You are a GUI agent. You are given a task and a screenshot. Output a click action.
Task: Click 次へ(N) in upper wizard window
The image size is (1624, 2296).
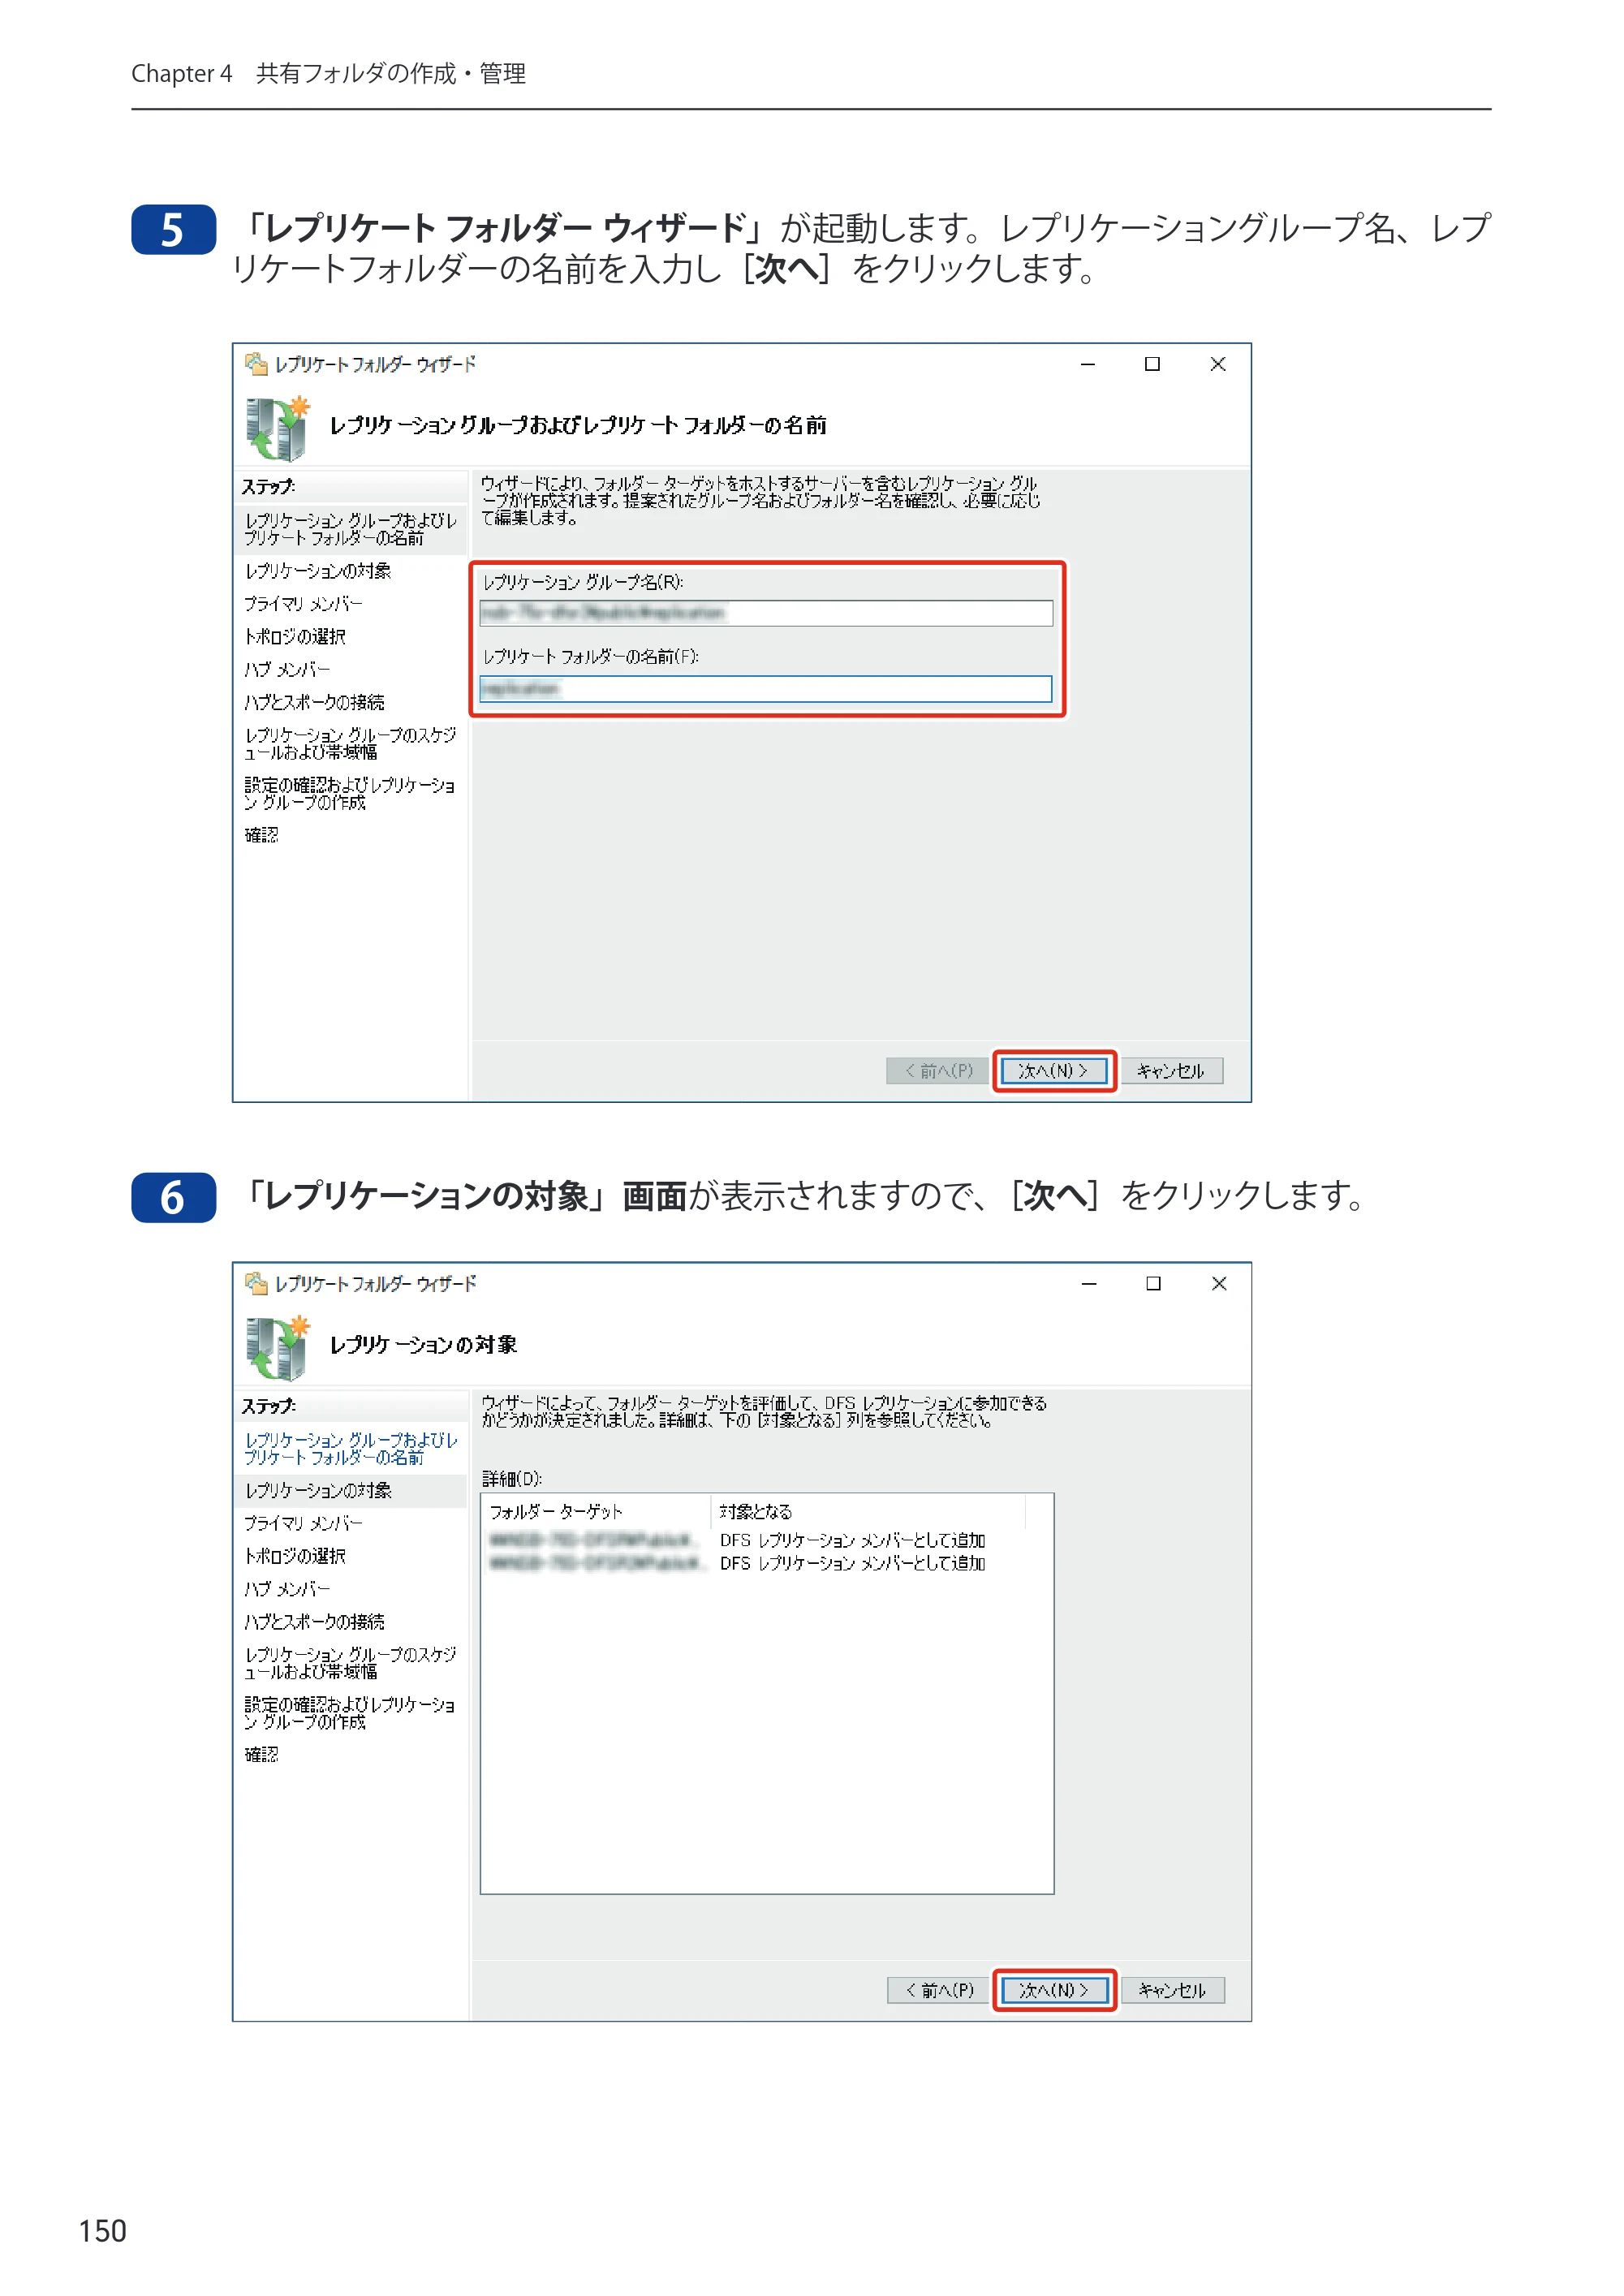[1054, 1071]
